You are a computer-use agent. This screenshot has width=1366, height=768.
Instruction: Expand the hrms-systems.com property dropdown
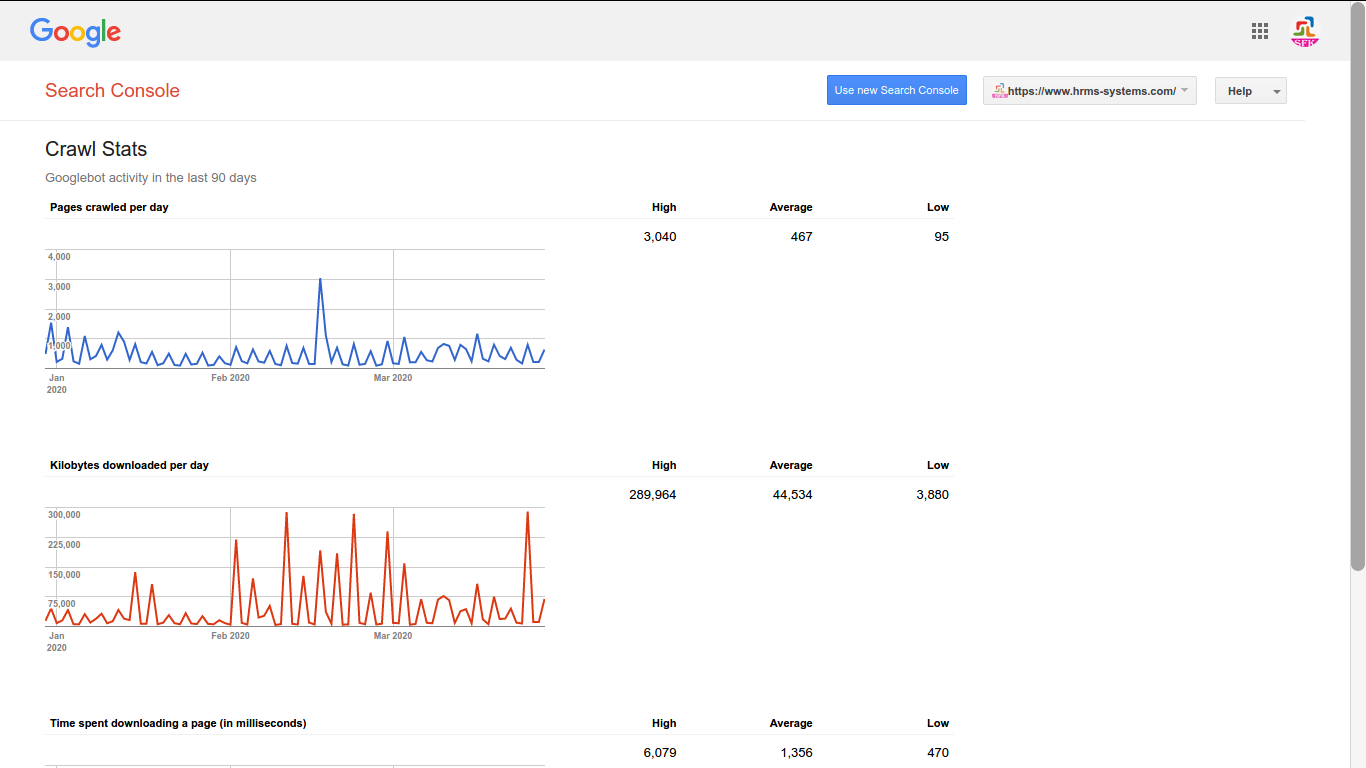tap(1089, 91)
